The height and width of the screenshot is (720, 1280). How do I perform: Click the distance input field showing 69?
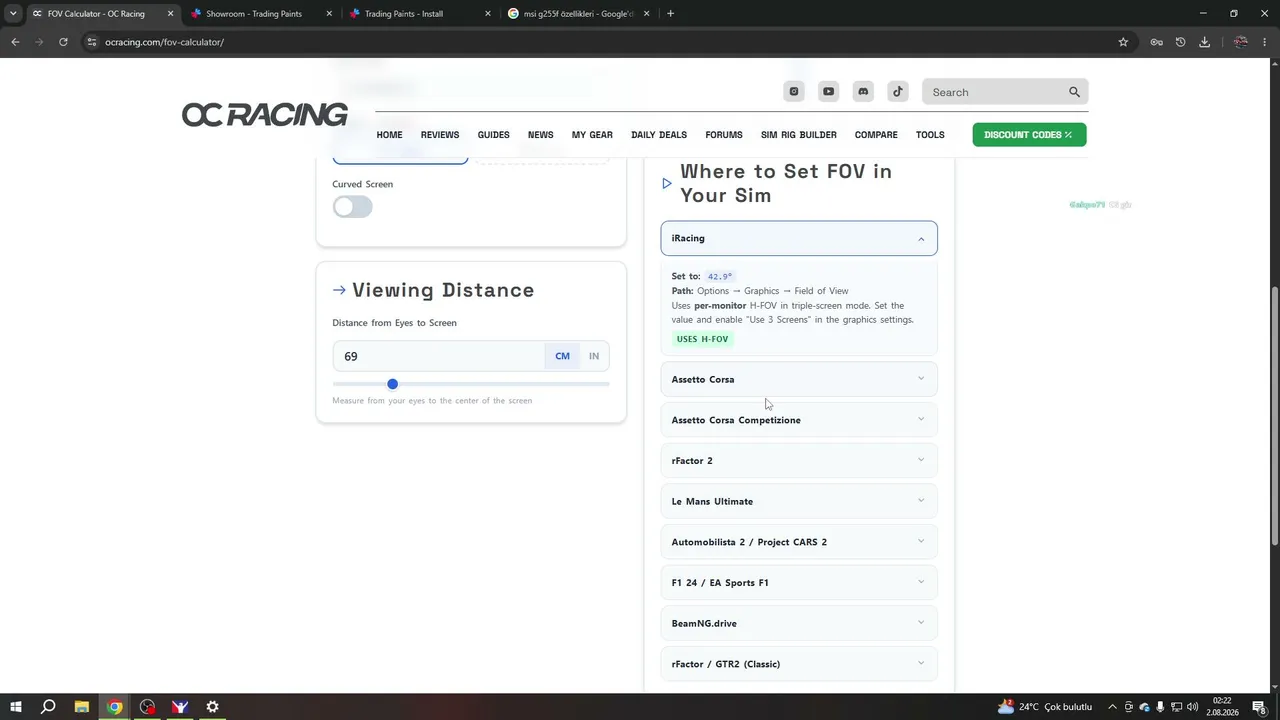pyautogui.click(x=439, y=356)
